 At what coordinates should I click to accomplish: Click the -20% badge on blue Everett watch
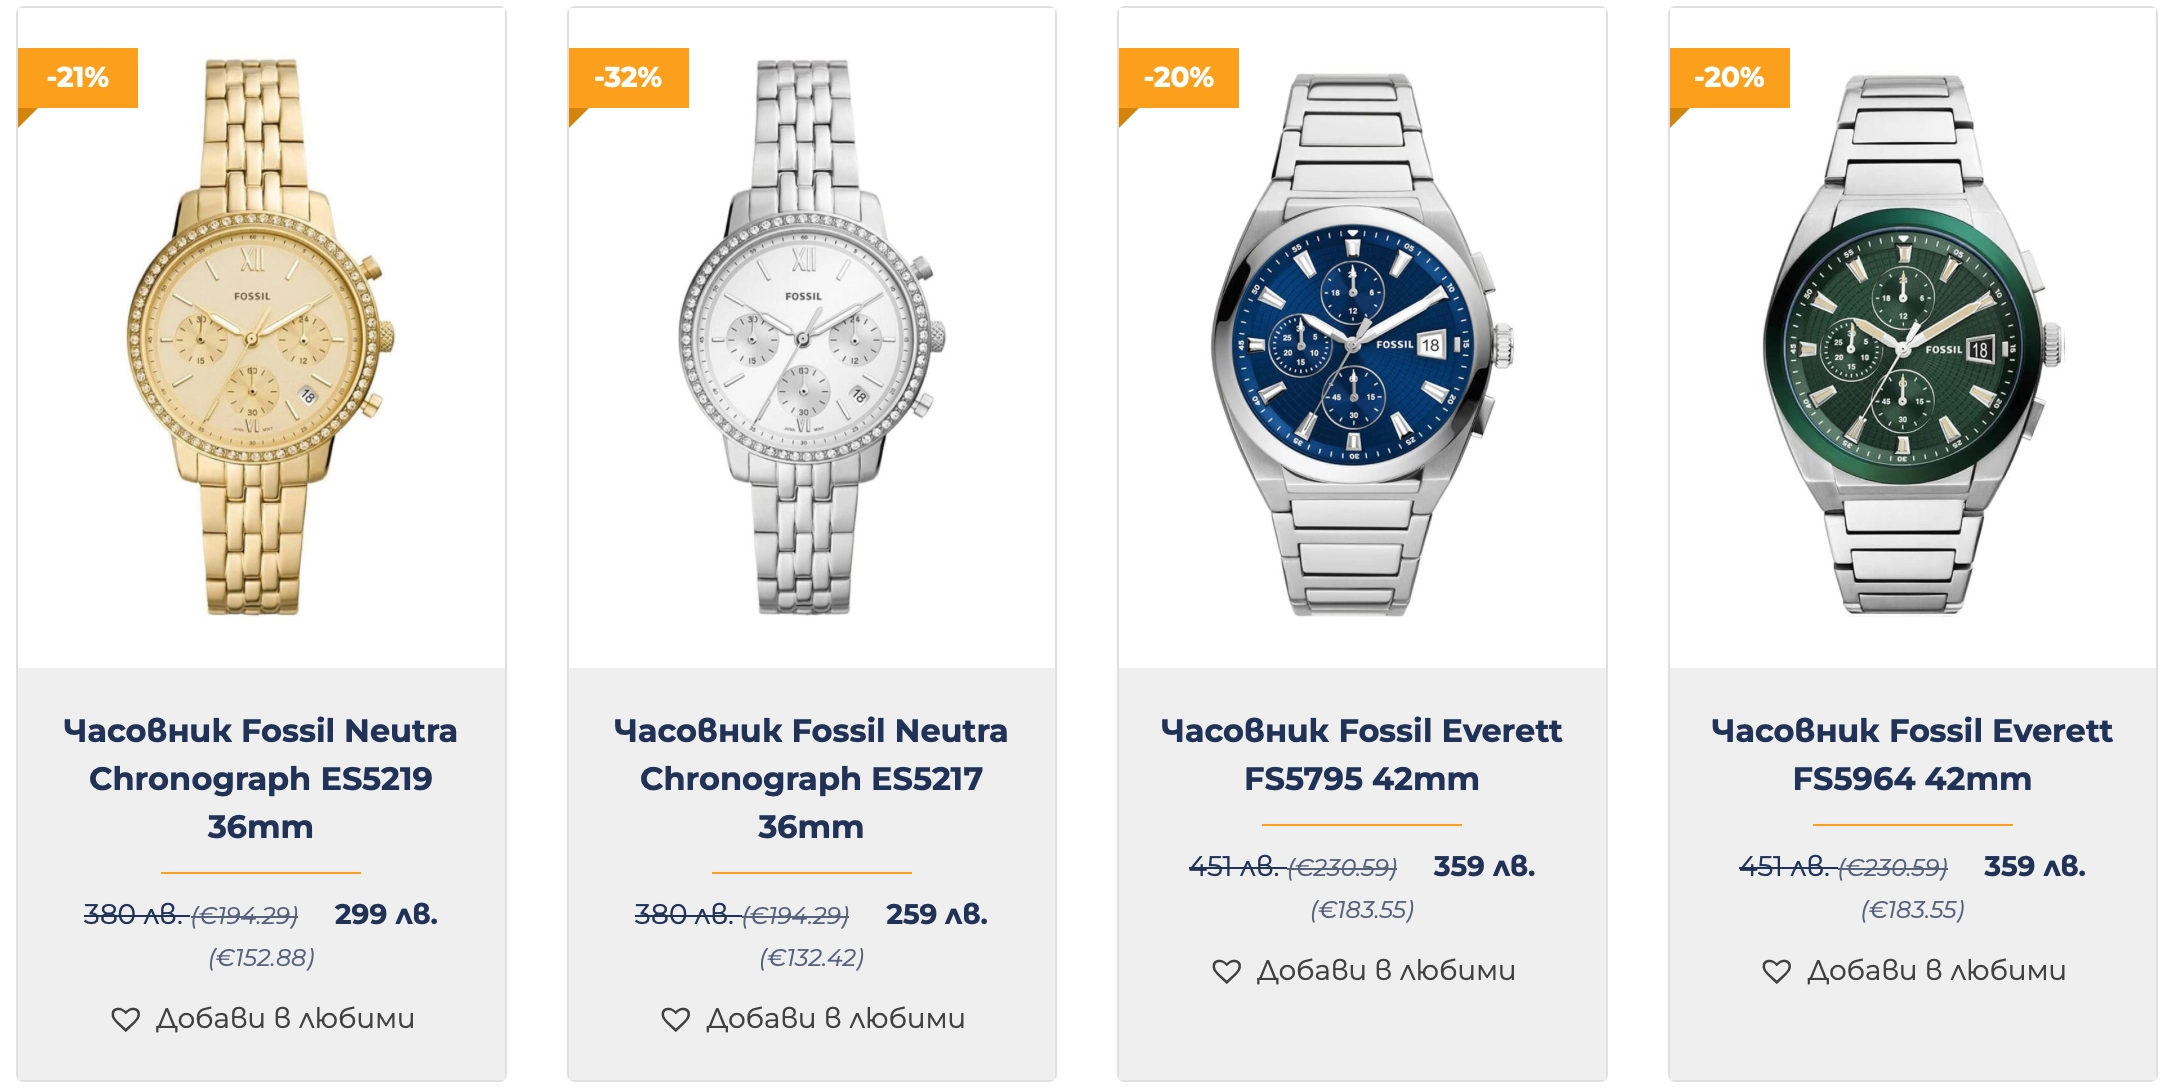pyautogui.click(x=1178, y=78)
